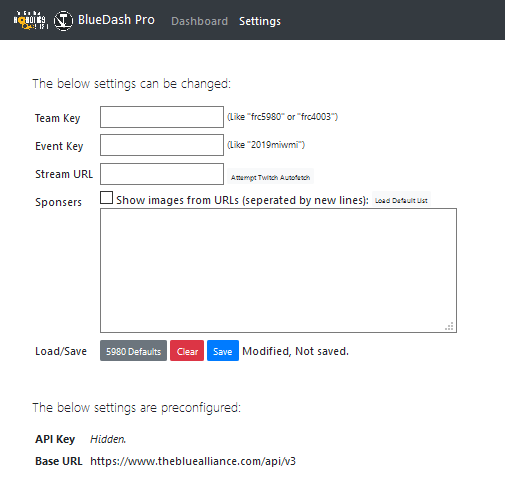Image resolution: width=505 pixels, height=478 pixels.
Task: Focus the Team Key input field
Action: [162, 117]
